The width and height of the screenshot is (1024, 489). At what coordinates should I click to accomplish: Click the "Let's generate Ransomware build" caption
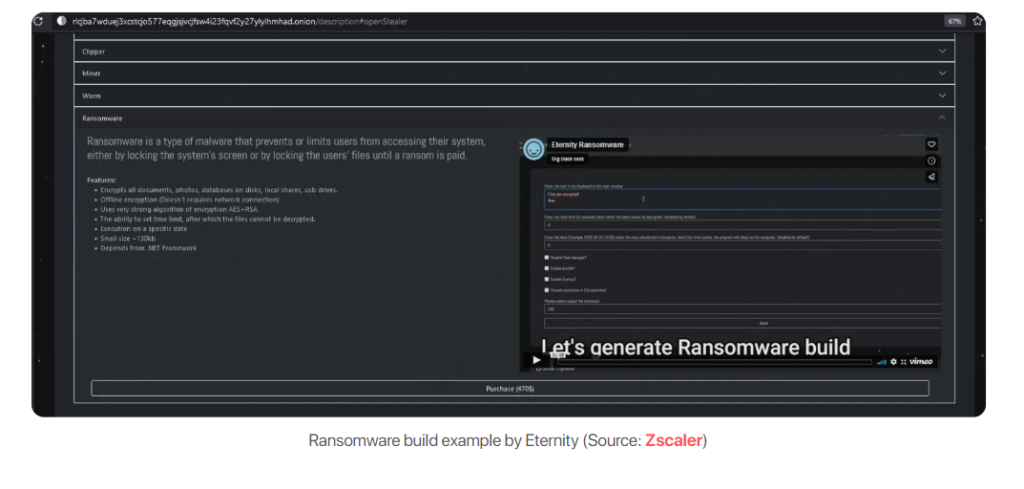coord(696,347)
